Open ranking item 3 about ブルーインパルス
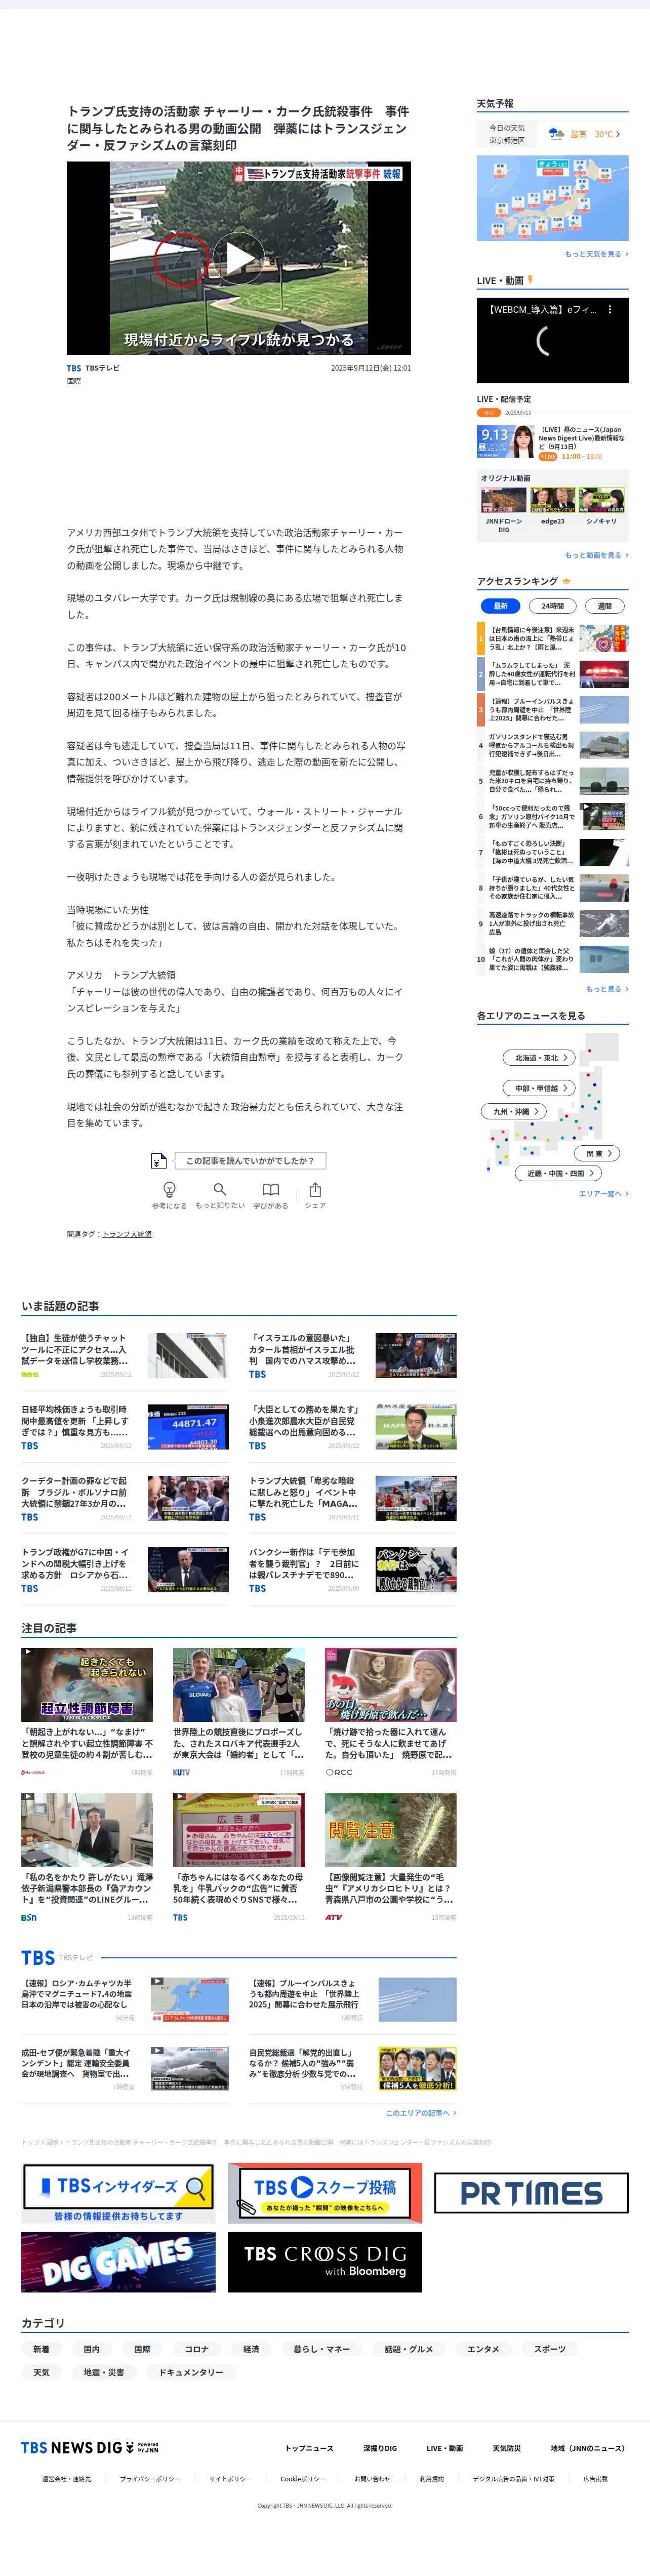 point(552,710)
